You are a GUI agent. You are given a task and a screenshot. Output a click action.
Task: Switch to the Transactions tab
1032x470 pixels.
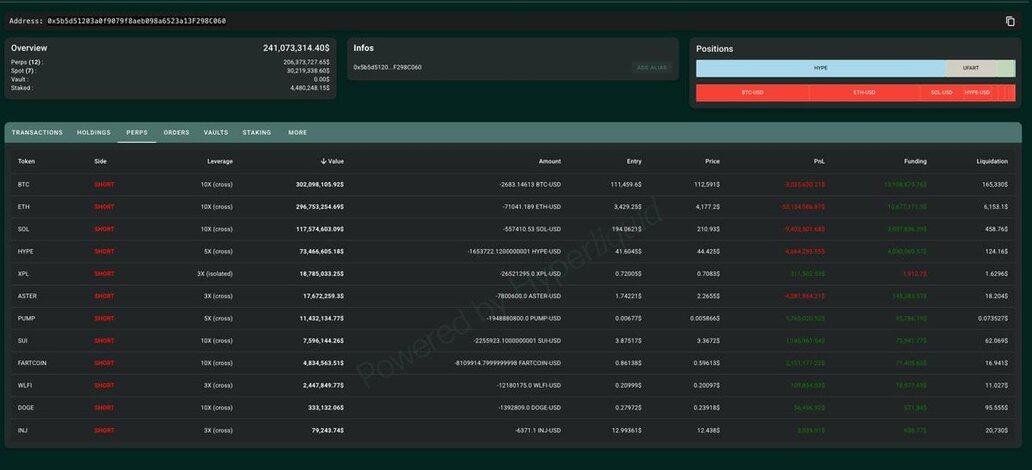tap(37, 132)
